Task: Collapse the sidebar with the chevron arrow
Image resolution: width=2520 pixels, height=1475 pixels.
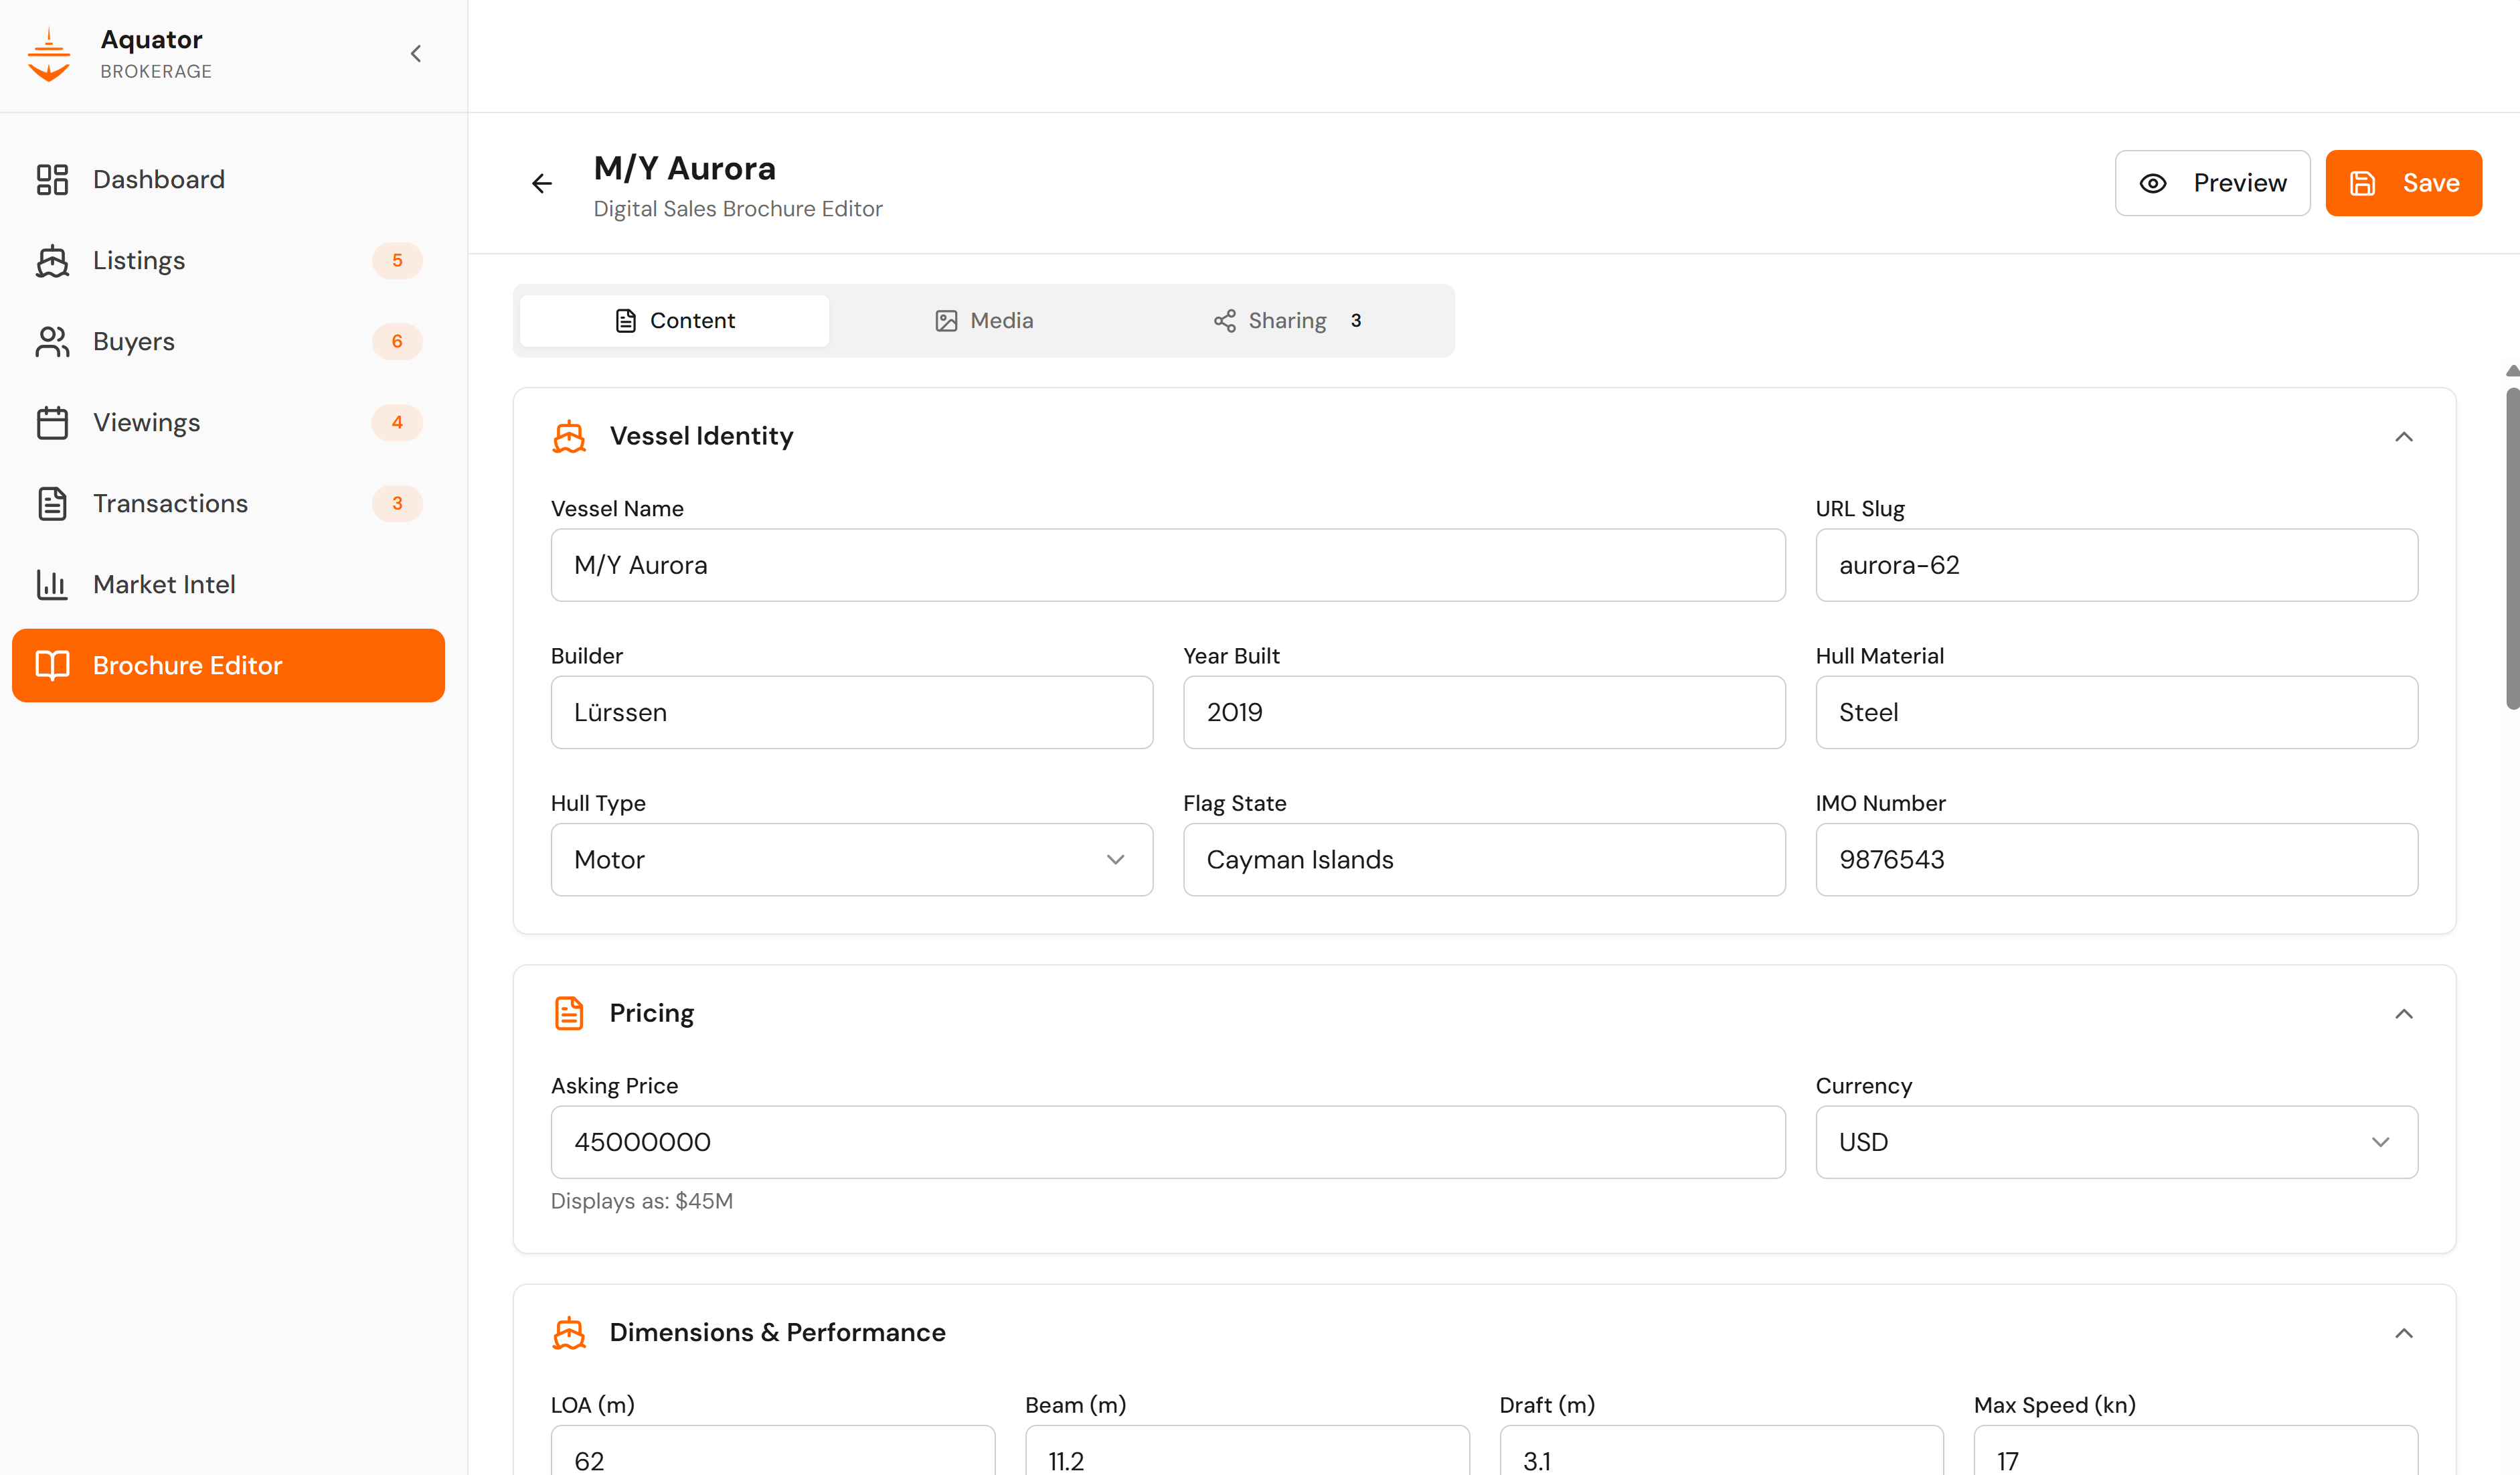Action: [x=416, y=54]
